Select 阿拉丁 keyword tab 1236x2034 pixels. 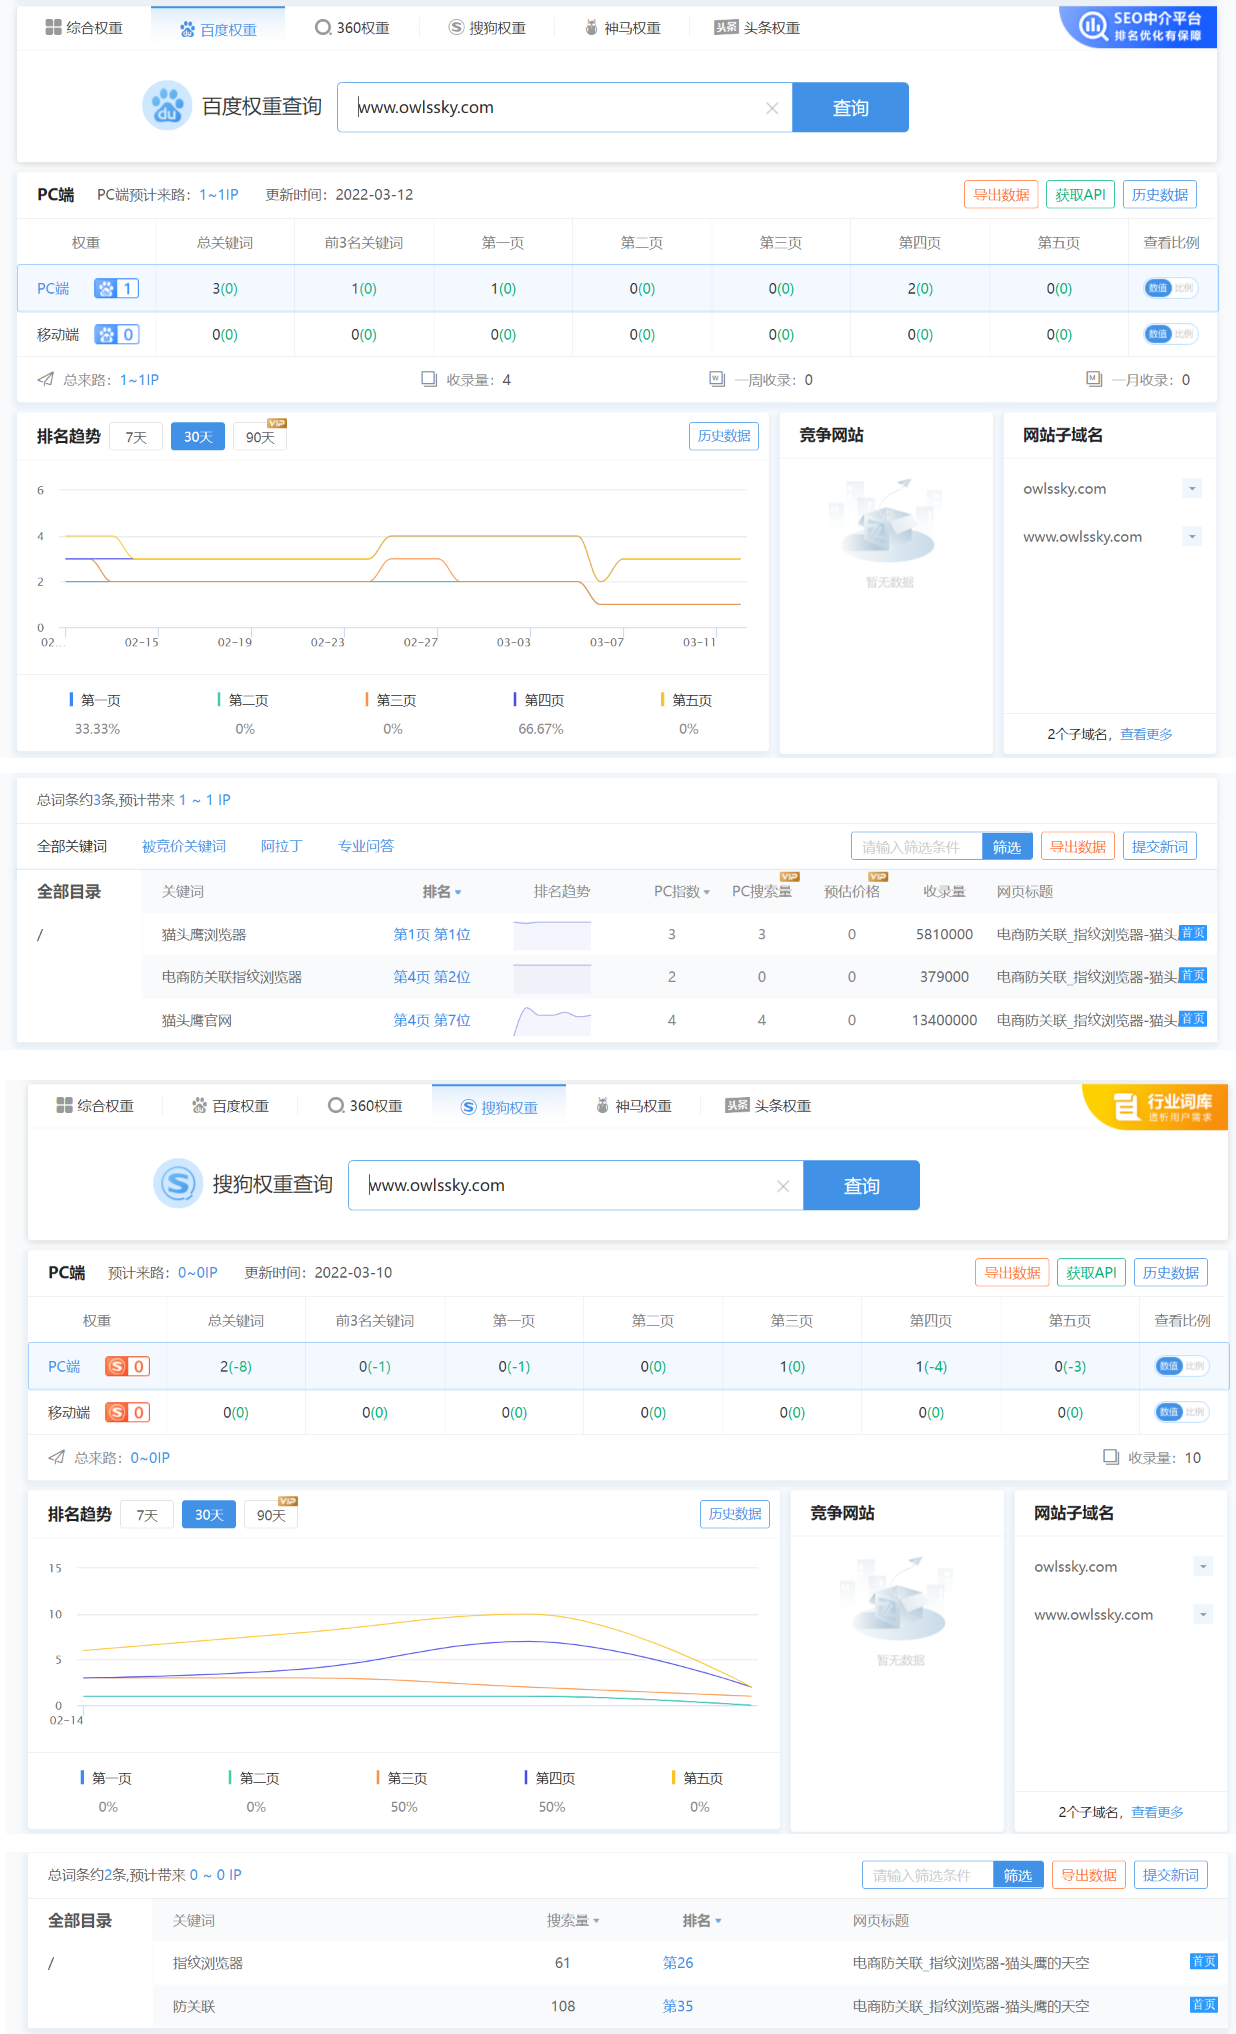click(x=281, y=846)
